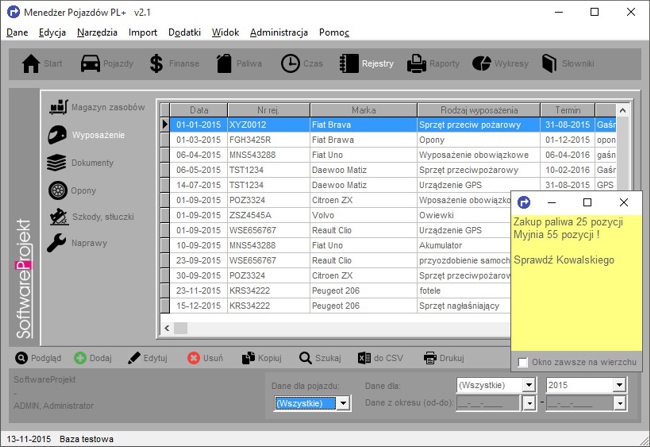The image size is (650, 447).
Task: Click the row selector for 01-01-2015
Action: [x=165, y=125]
